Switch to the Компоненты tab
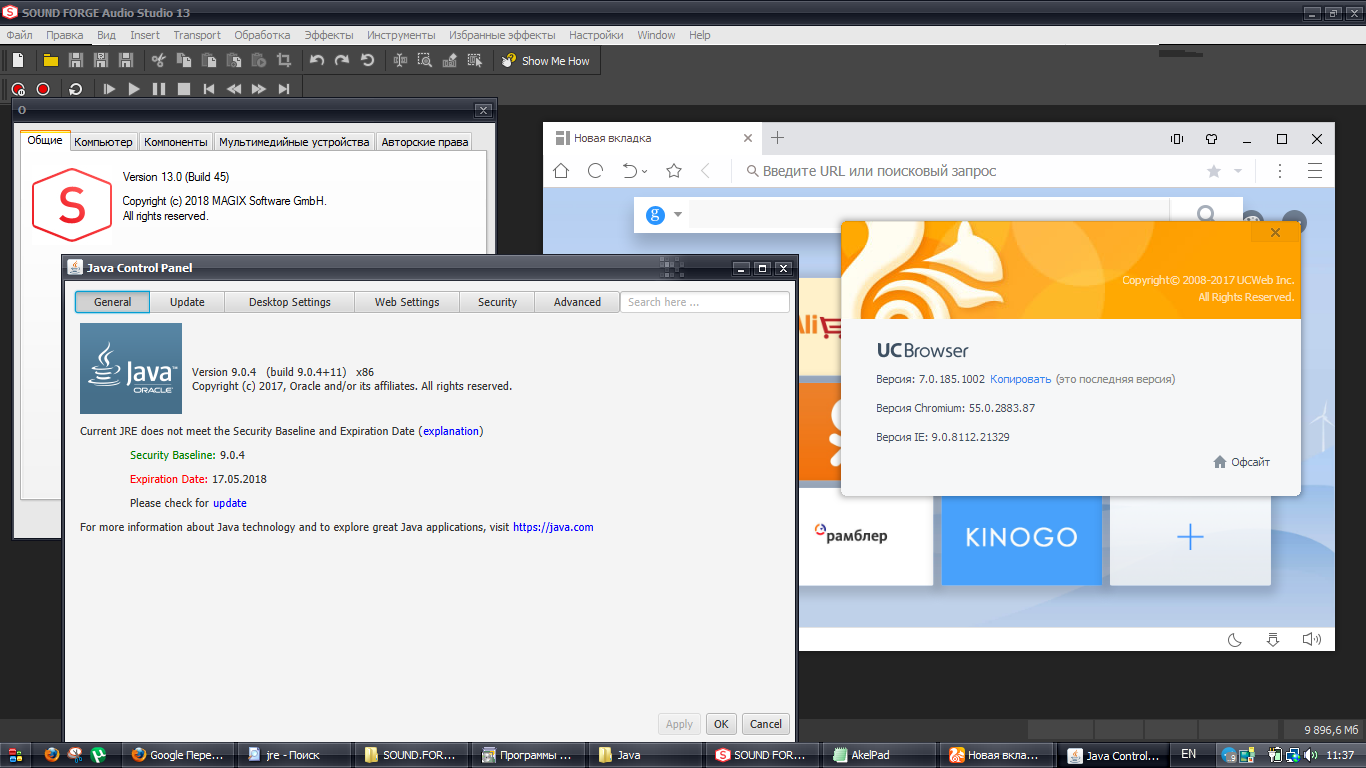 [x=176, y=142]
